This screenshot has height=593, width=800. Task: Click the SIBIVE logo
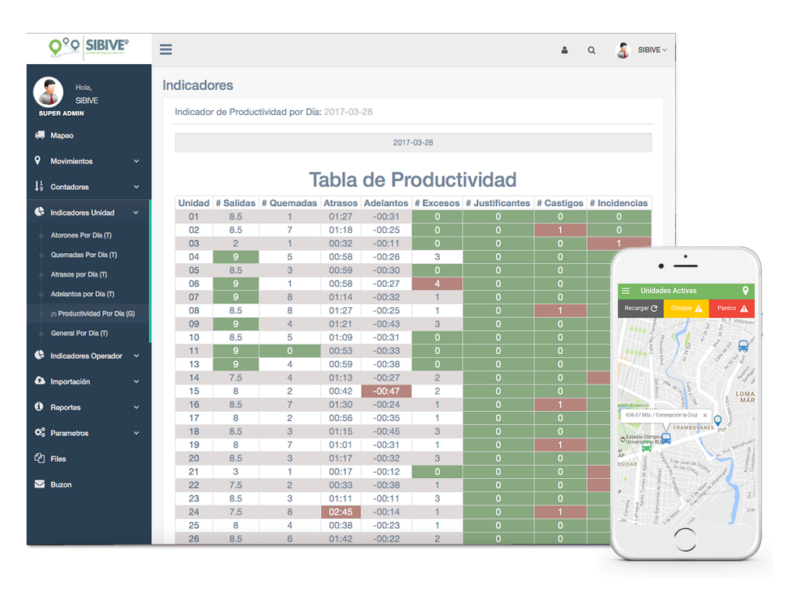coord(88,47)
